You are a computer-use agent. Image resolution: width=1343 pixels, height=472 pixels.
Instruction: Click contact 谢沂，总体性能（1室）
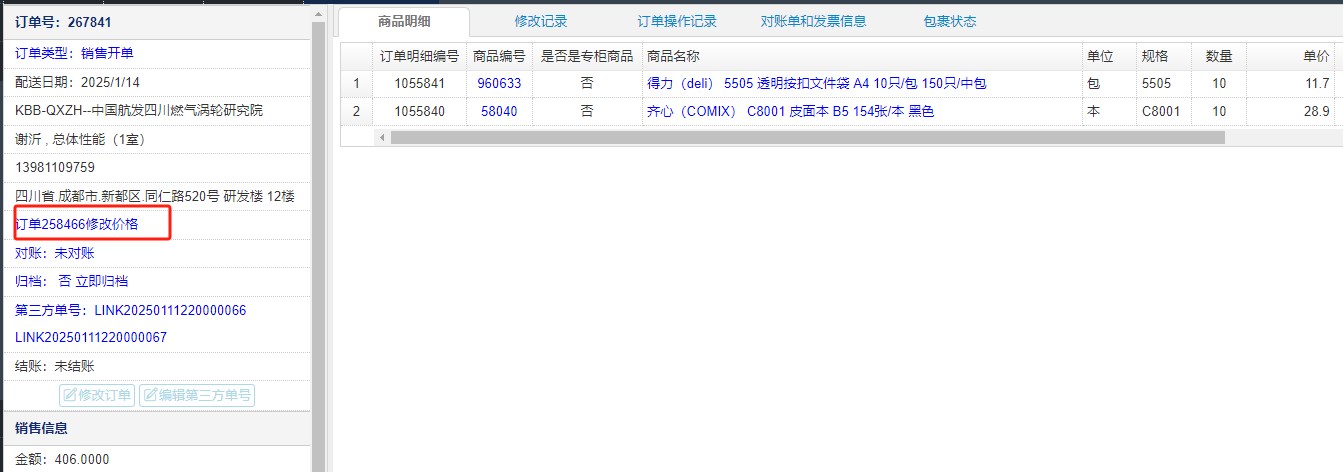80,139
